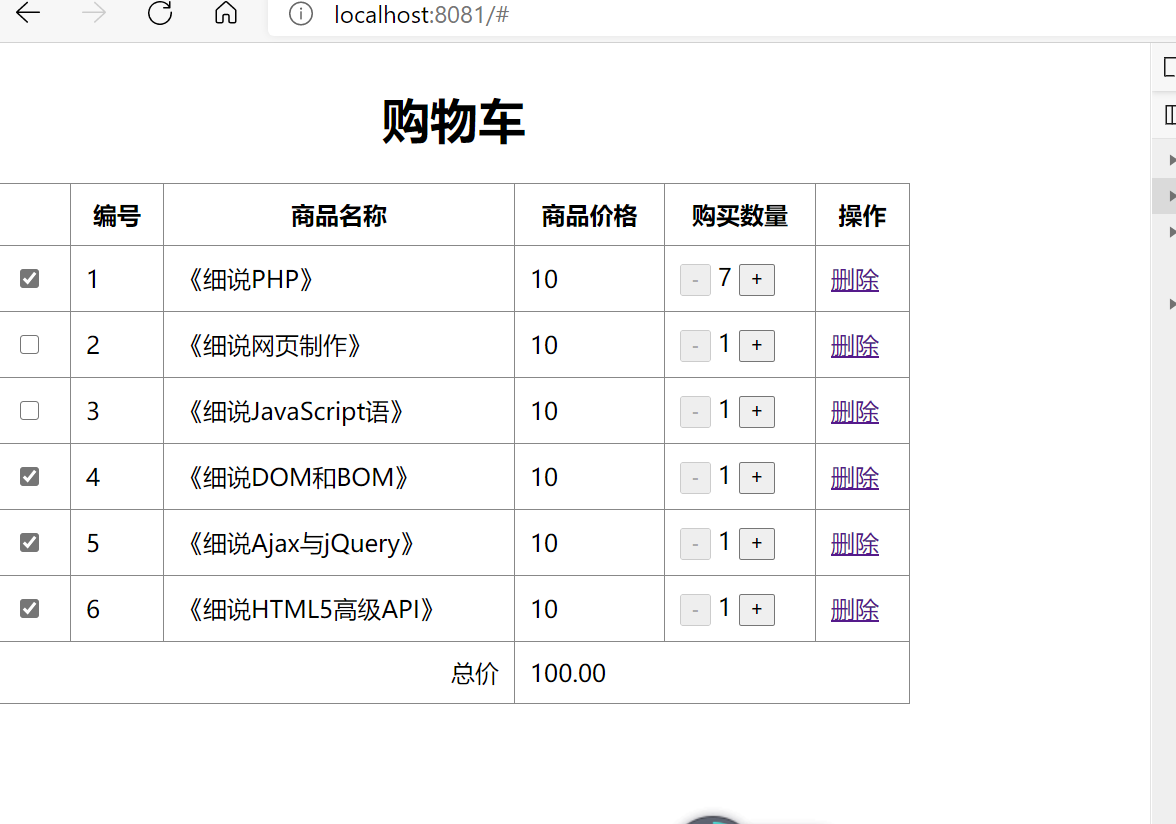Delete 《细说Ajax与jQuery》 via its 删除 link
This screenshot has width=1176, height=824.
pyautogui.click(x=854, y=543)
